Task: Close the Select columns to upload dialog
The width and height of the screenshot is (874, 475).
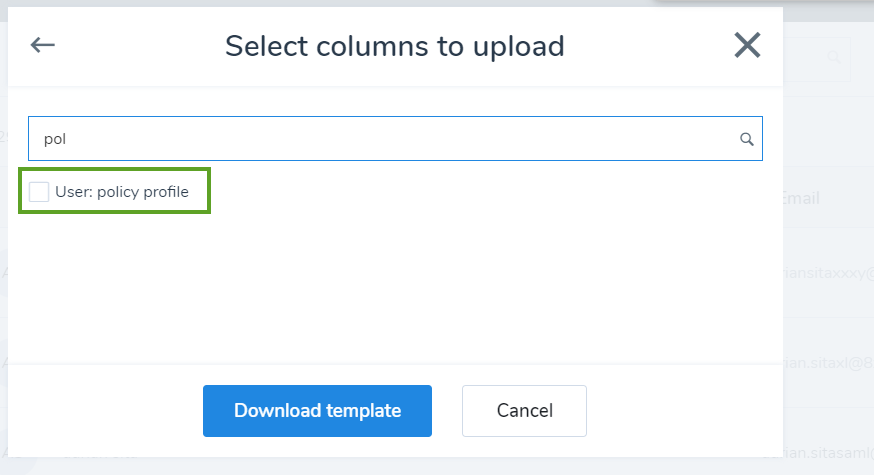Action: (x=747, y=45)
